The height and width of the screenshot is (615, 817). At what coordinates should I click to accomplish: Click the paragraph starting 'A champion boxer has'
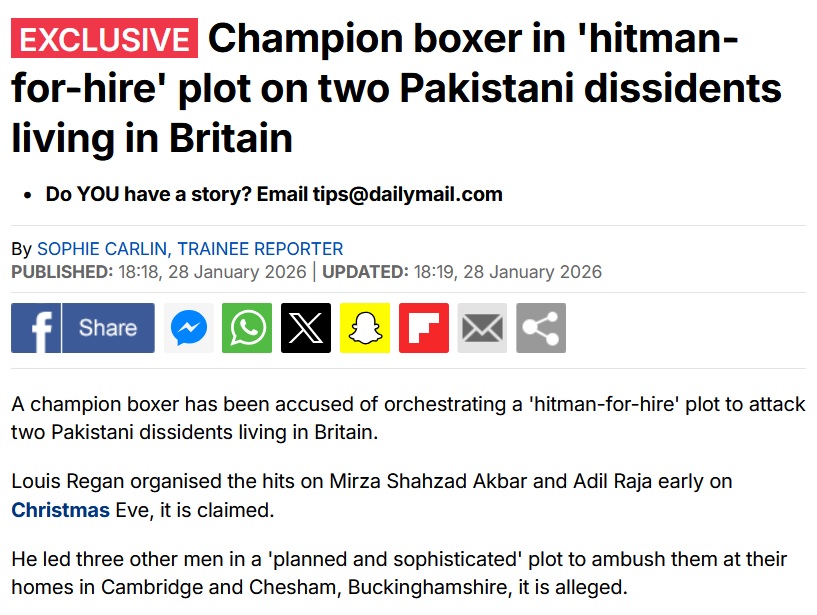(x=400, y=420)
